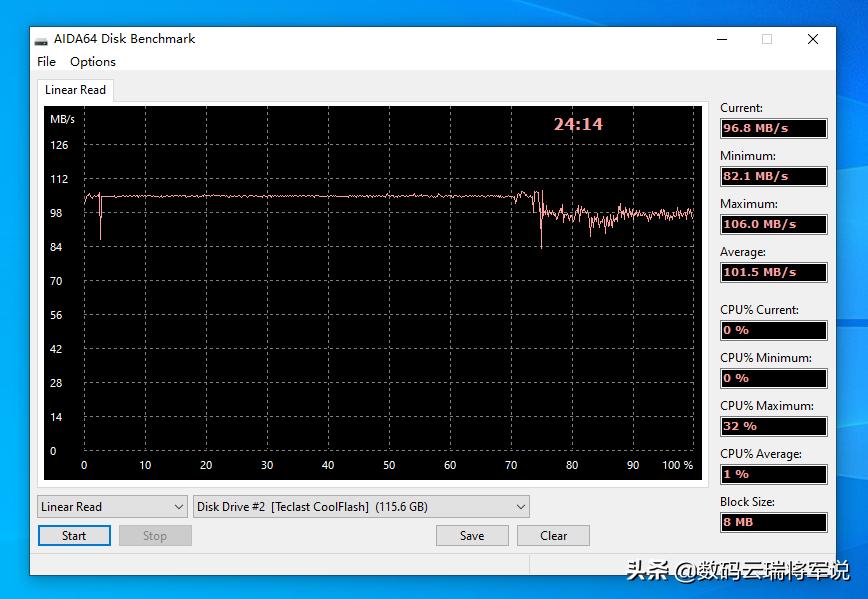Click the AIDA64 application icon in the title bar
This screenshot has width=868, height=599.
pos(40,39)
